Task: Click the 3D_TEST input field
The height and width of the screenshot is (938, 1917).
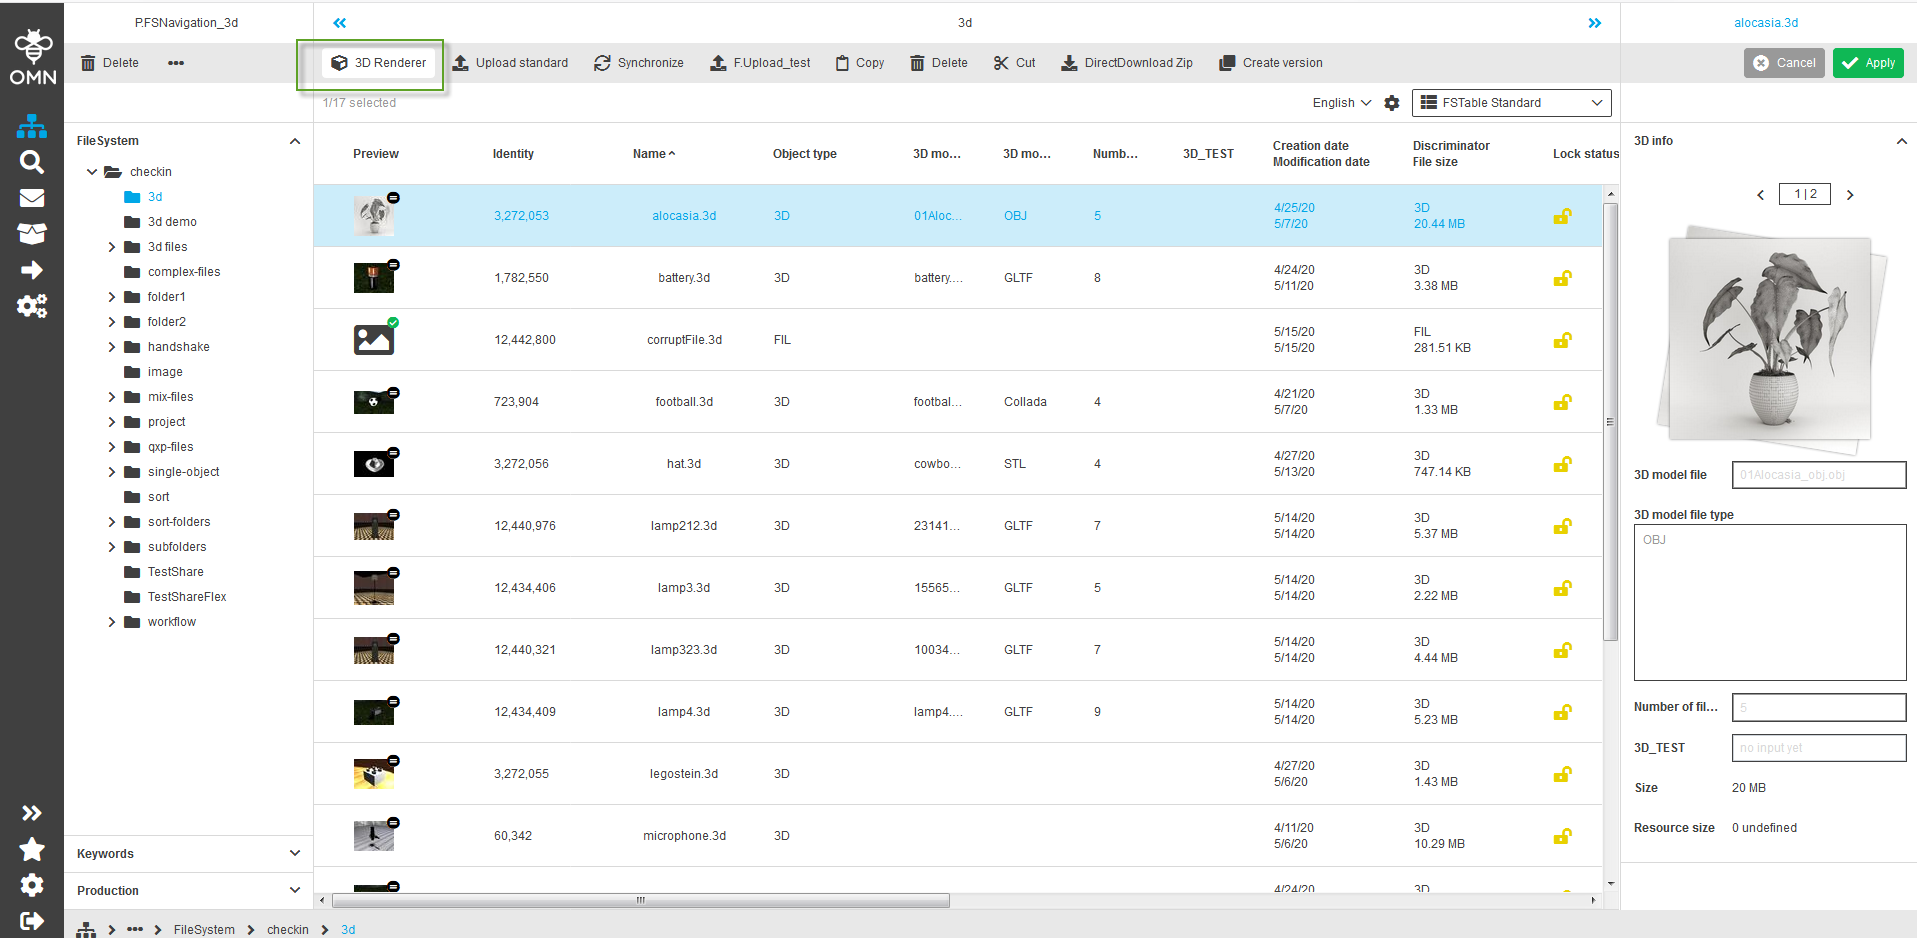Action: tap(1818, 748)
